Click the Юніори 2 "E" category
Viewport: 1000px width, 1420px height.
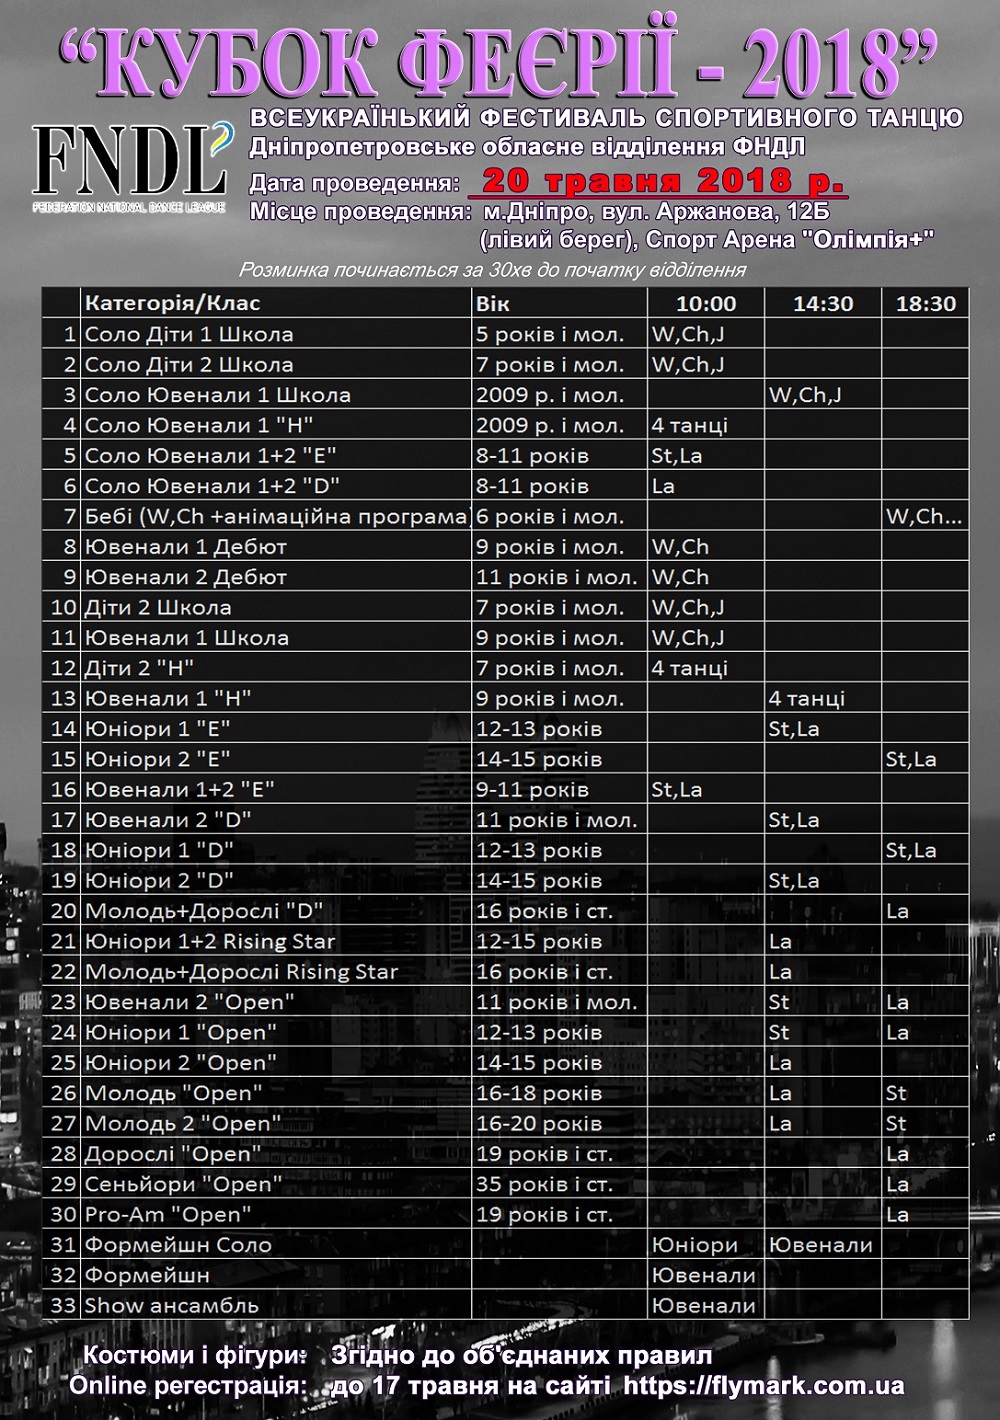pyautogui.click(x=158, y=759)
